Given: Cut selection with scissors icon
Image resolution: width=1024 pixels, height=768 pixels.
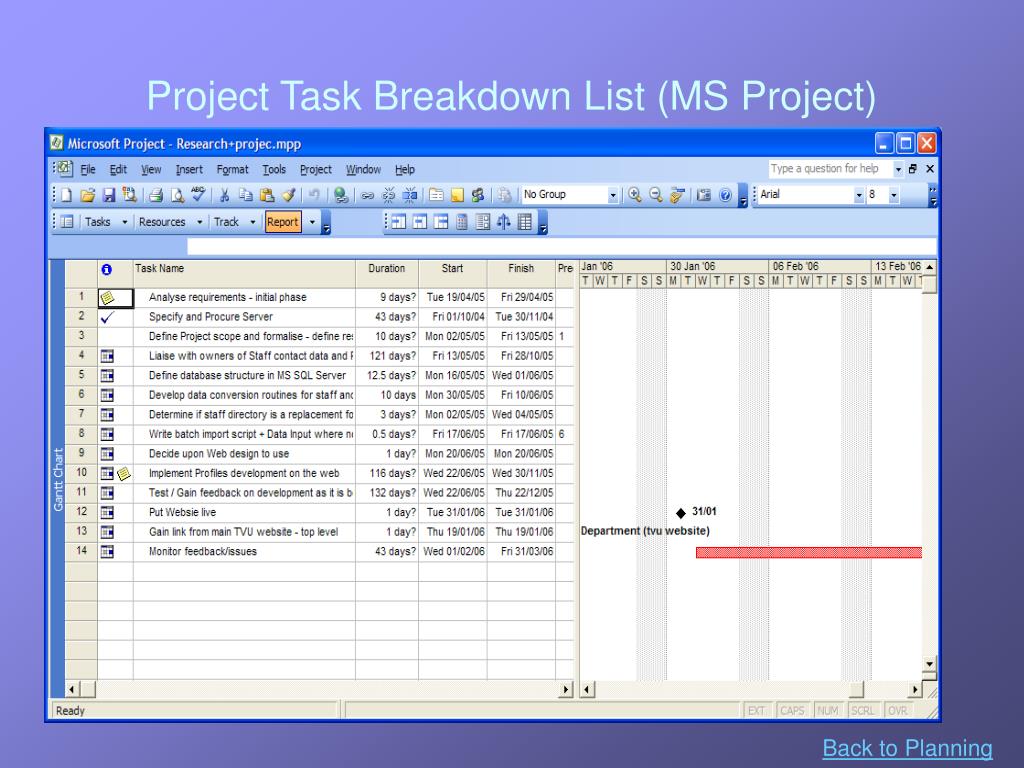Looking at the screenshot, I should [224, 195].
